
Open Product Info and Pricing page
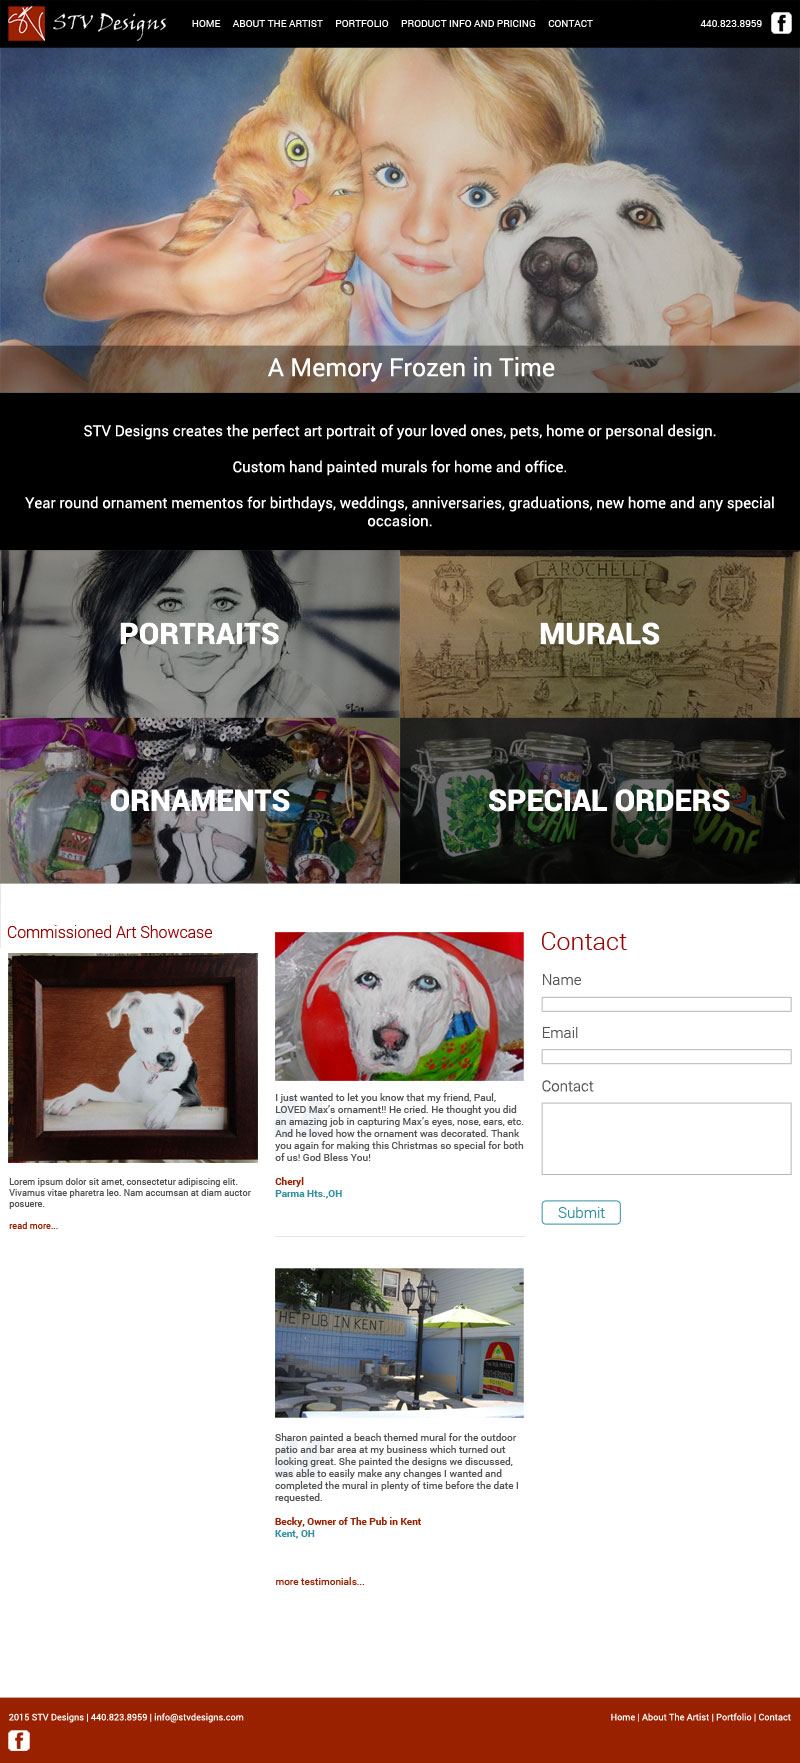[x=468, y=23]
